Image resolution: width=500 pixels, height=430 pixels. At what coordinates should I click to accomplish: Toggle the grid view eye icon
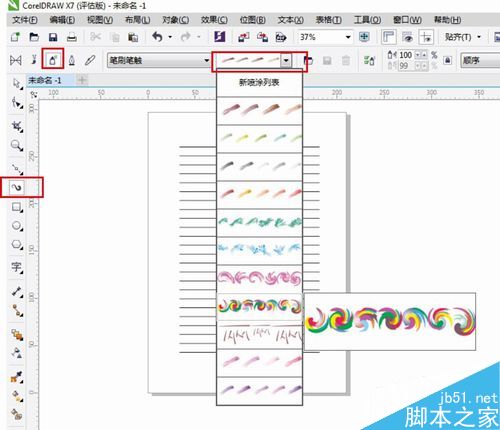pos(408,37)
